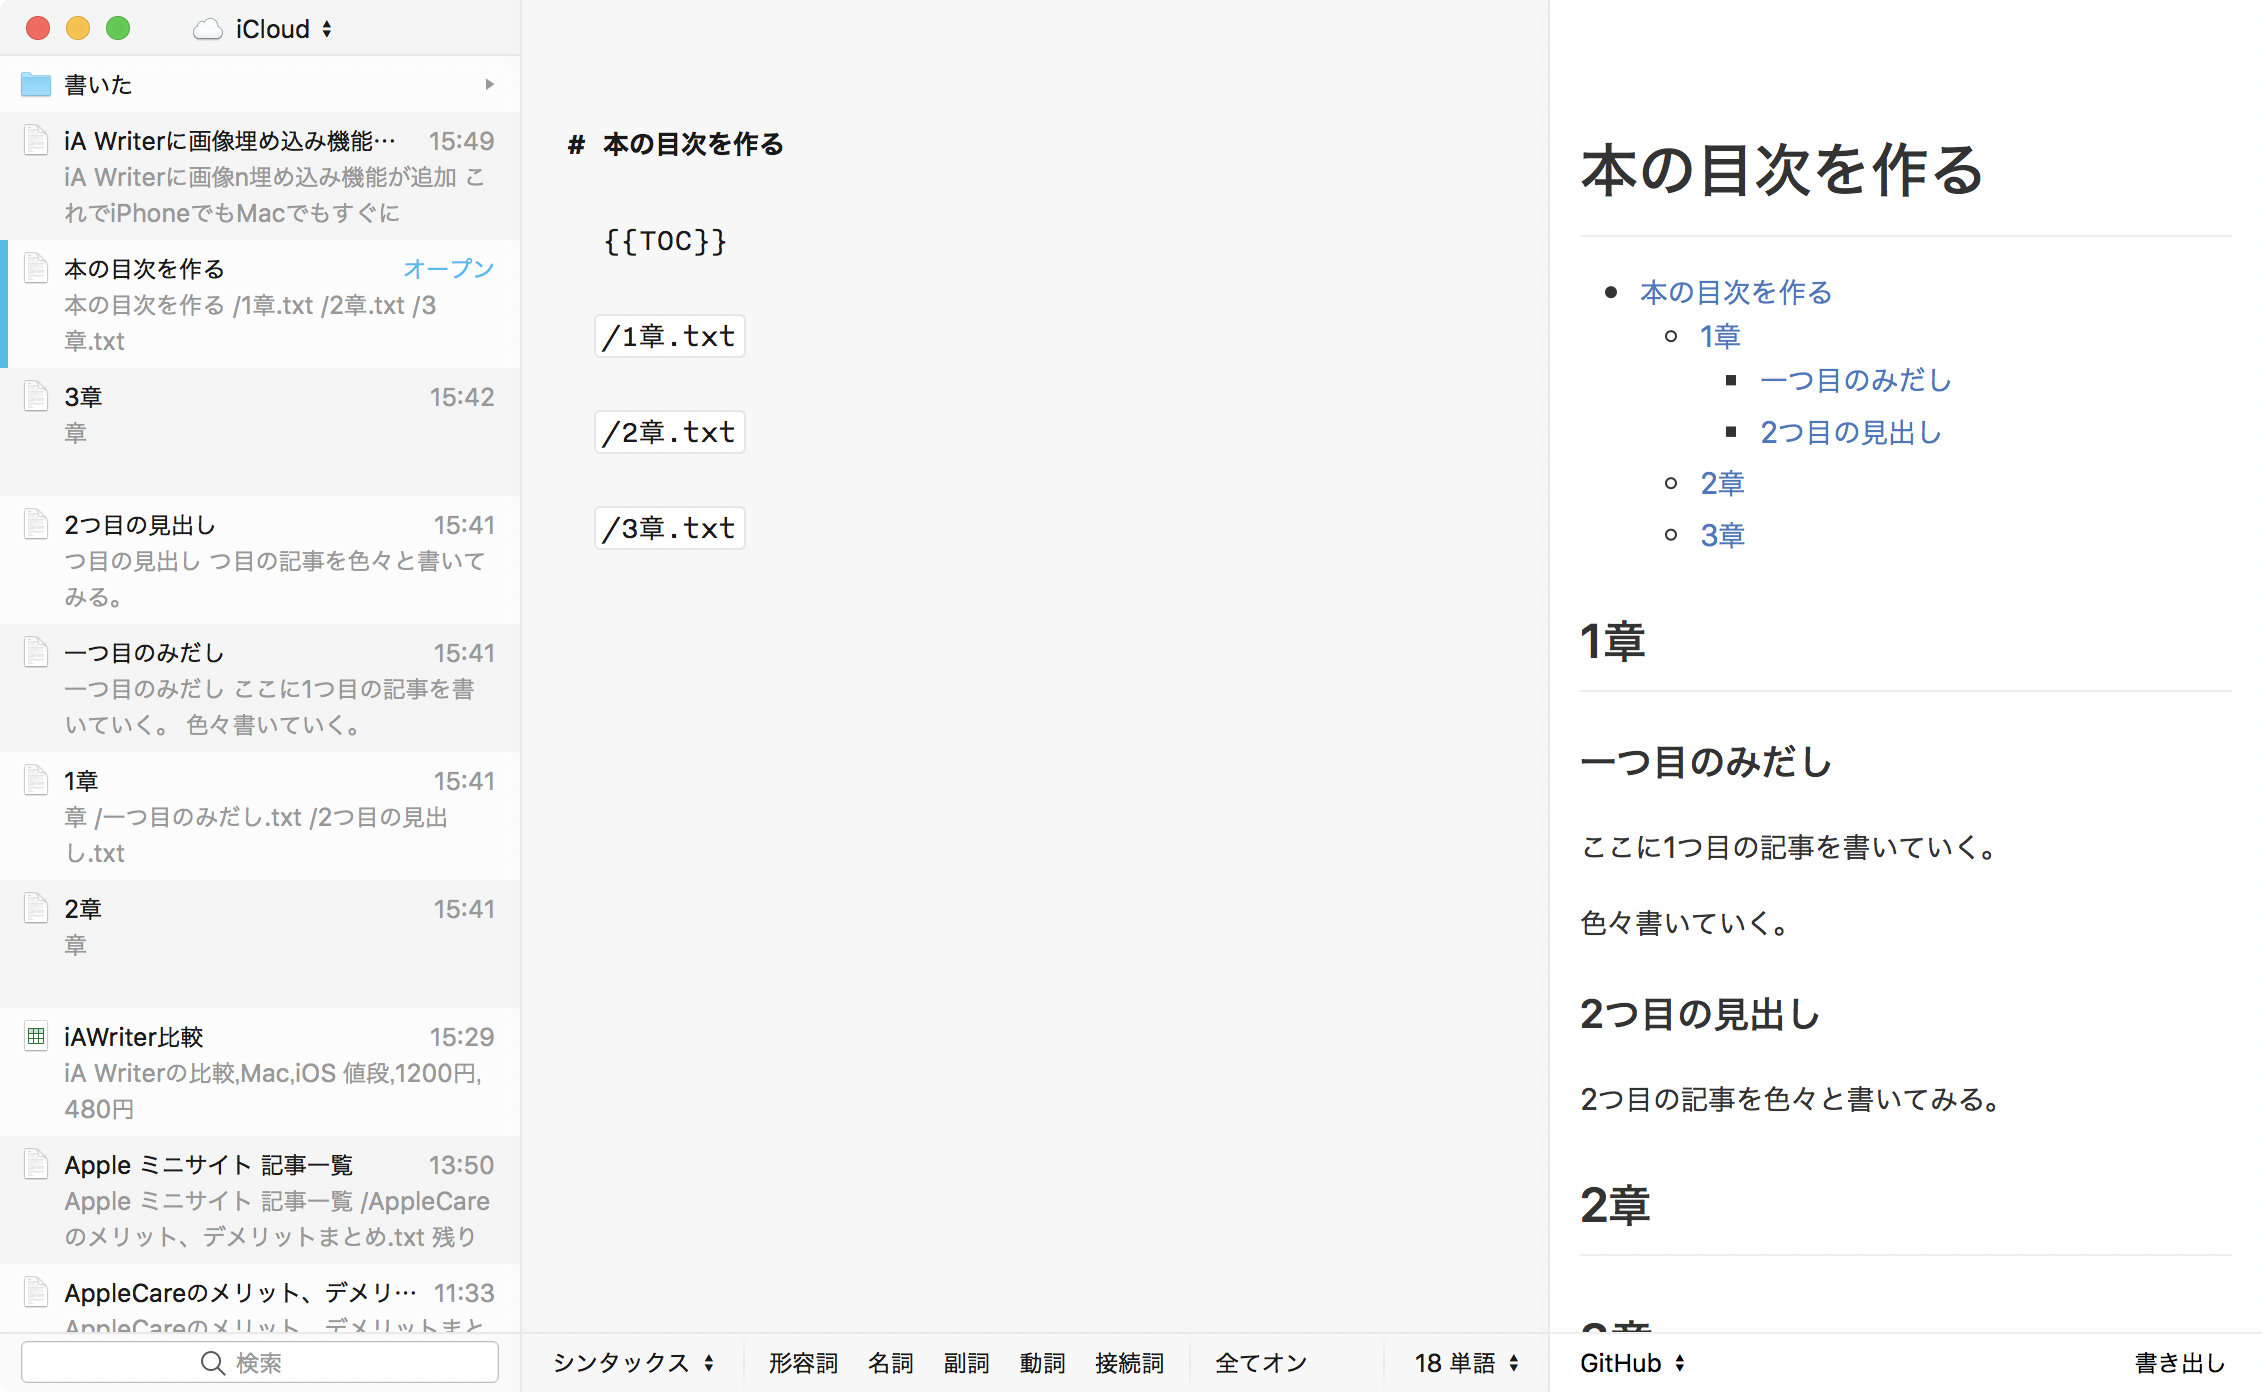Click the spreadsheet icon beside iAWriter比較
Screen dimensions: 2262x1392
click(36, 1037)
